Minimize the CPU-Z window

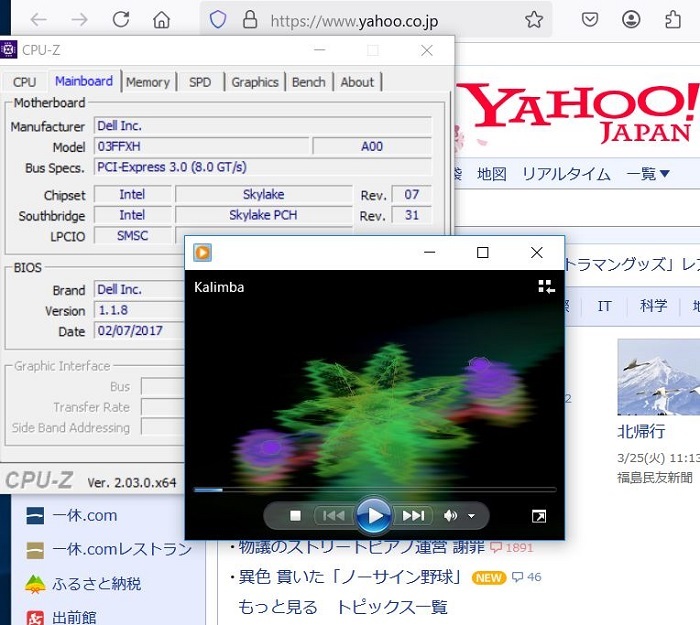[320, 50]
